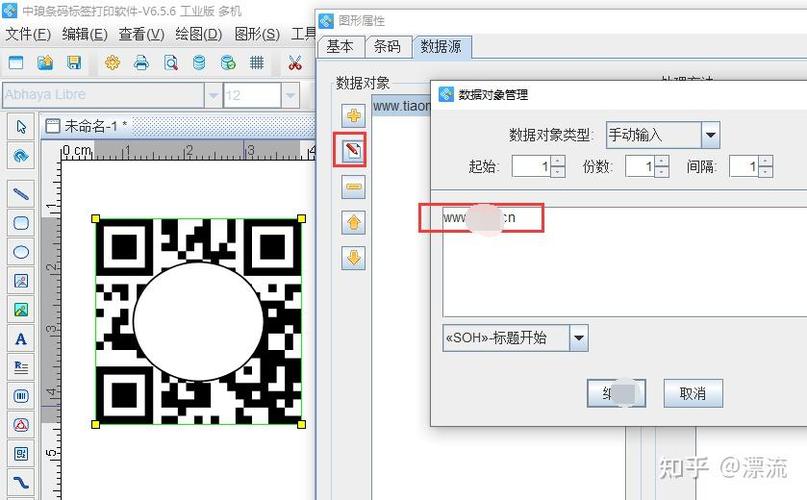The height and width of the screenshot is (500, 807).
Task: Click the 起始 number input field
Action: pos(532,166)
